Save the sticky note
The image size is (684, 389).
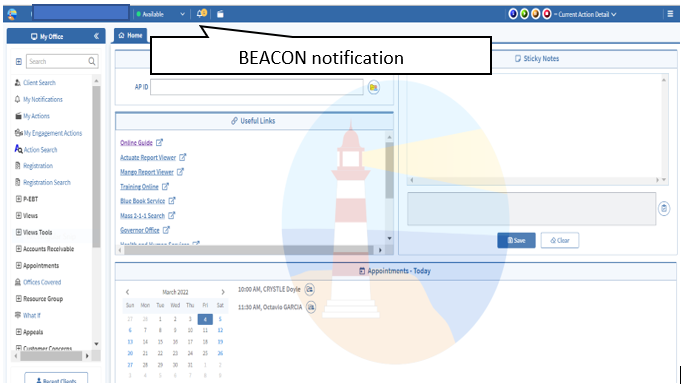click(516, 240)
